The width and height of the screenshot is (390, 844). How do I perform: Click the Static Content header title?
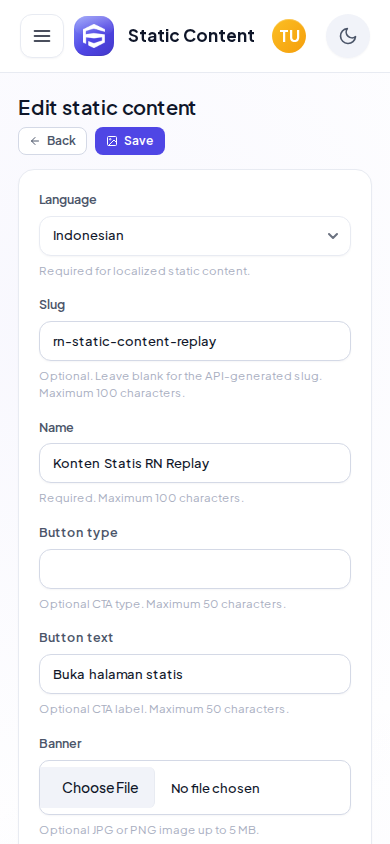[191, 36]
